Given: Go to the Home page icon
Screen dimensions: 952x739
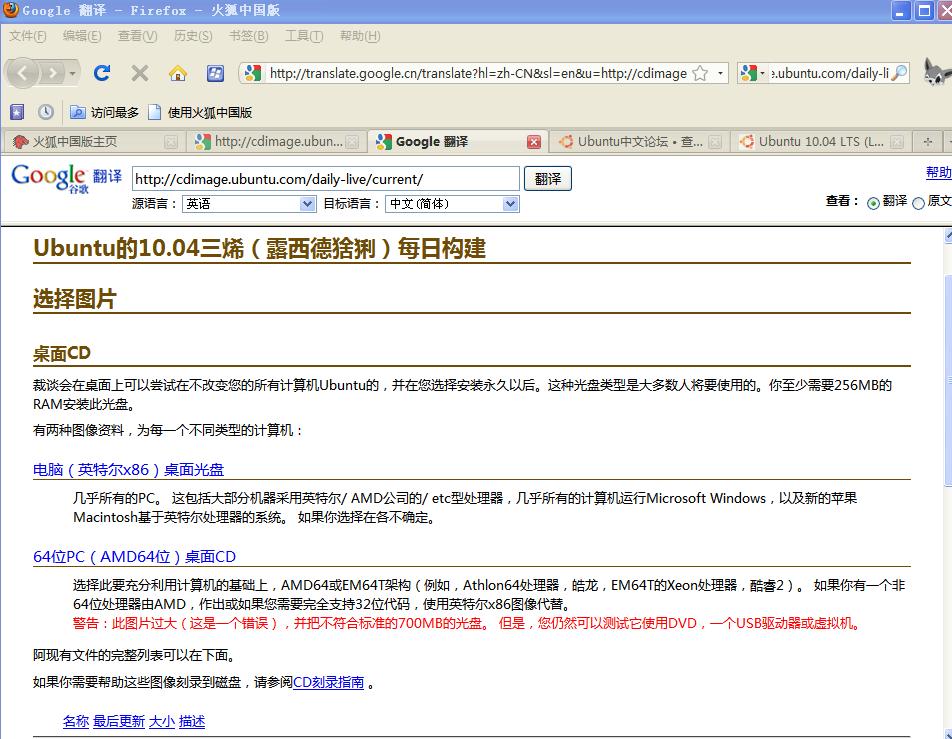Looking at the screenshot, I should coord(178,73).
